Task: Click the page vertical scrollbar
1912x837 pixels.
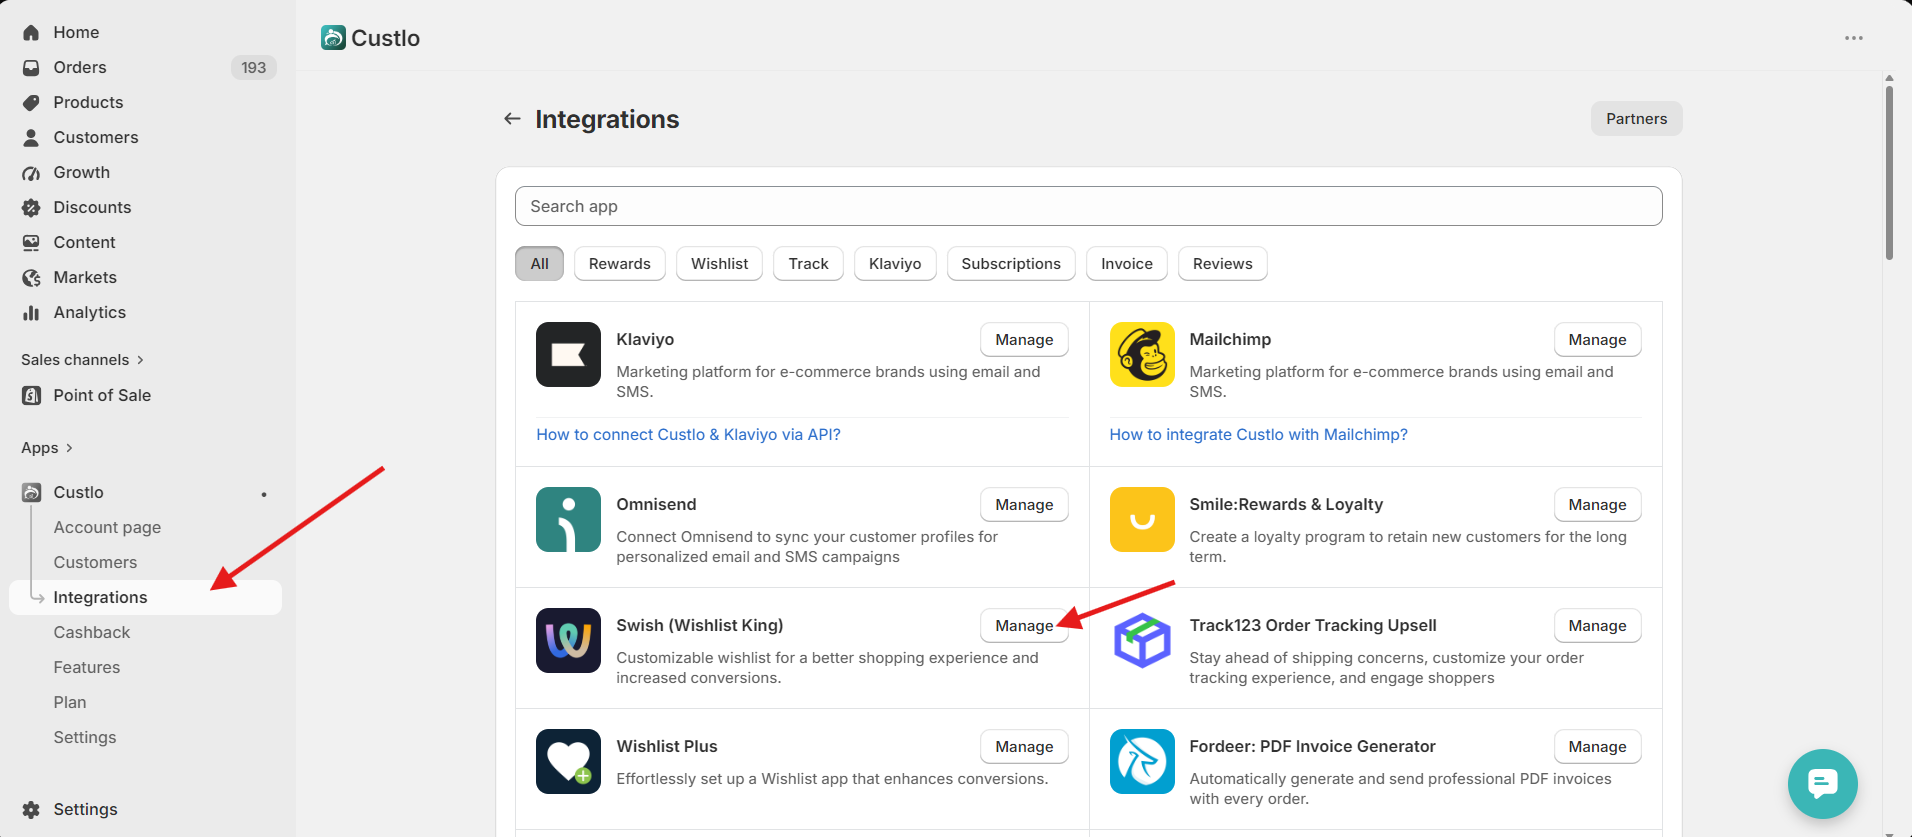Action: tap(1889, 172)
